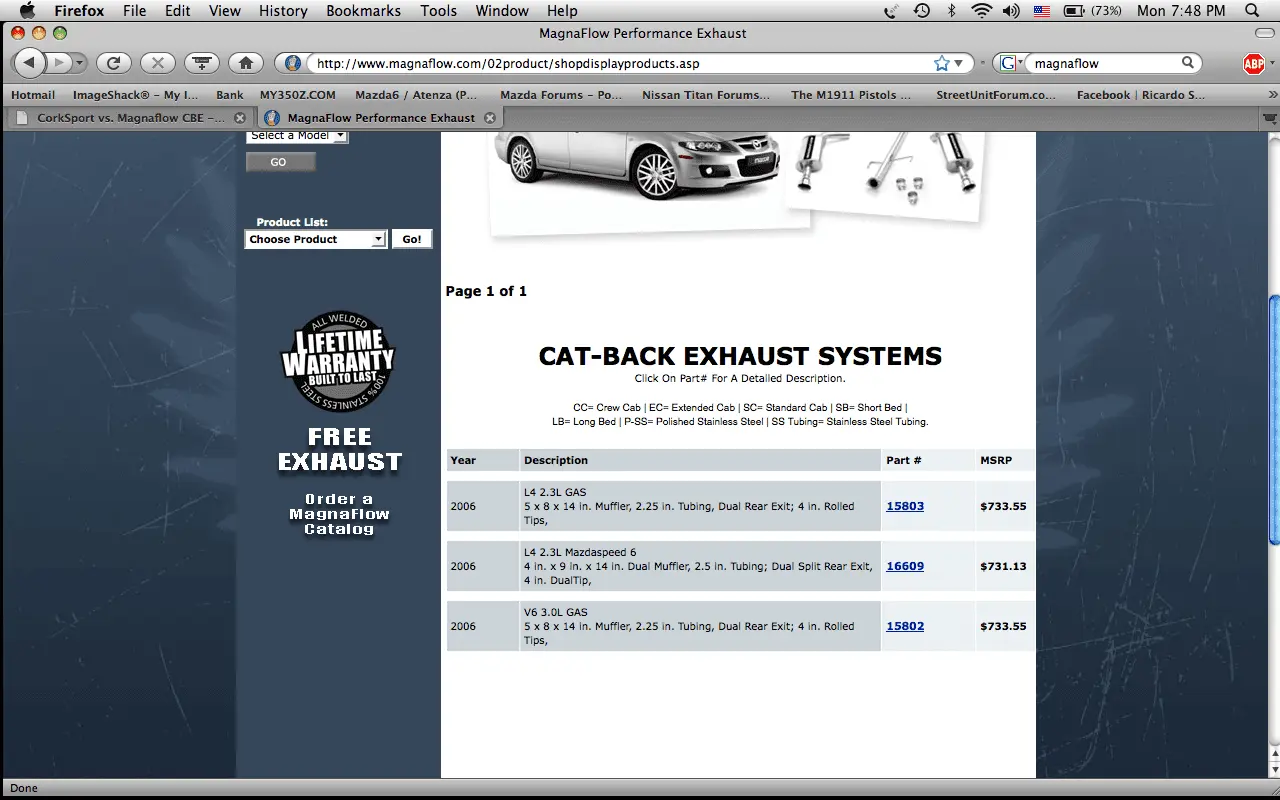The width and height of the screenshot is (1280, 800).
Task: Open part number 15803 link
Action: [905, 506]
